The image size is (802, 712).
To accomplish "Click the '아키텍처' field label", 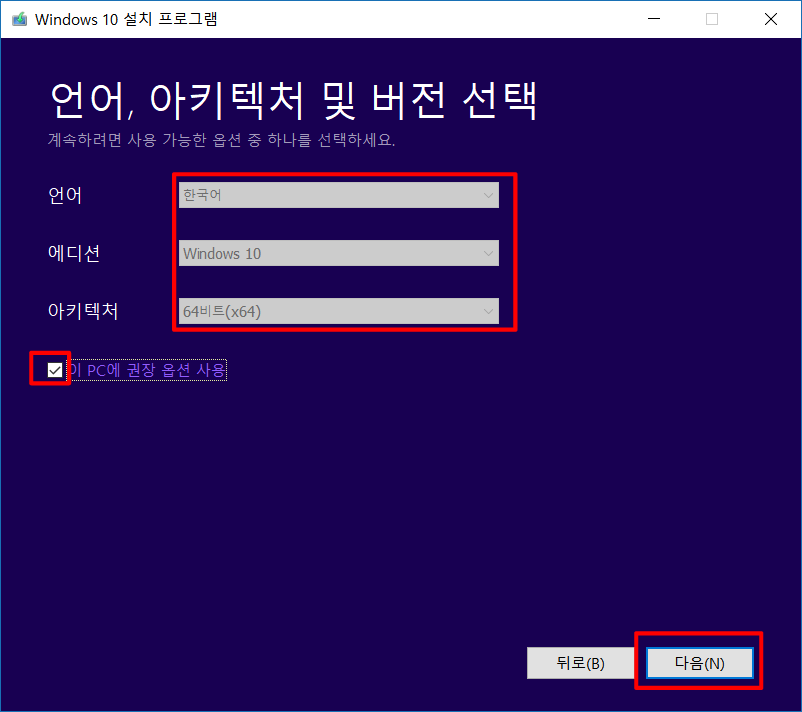I will (x=83, y=311).
